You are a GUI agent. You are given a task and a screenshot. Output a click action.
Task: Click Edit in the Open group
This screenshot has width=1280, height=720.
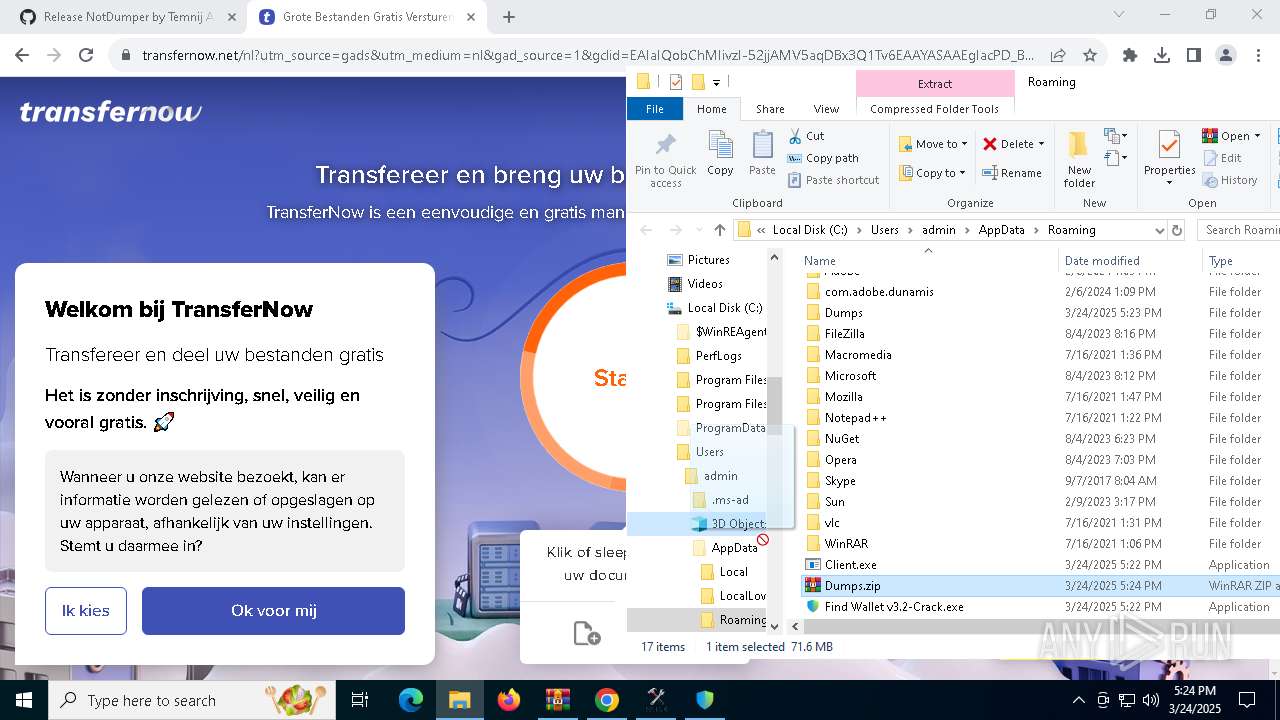pos(1222,158)
